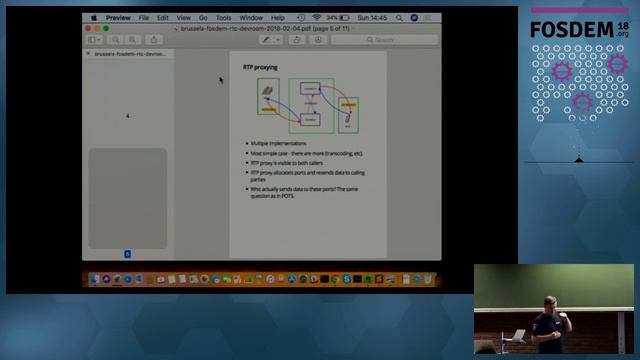Open the Go menu
Viewport: 640px width, 360px height.
tap(203, 18)
